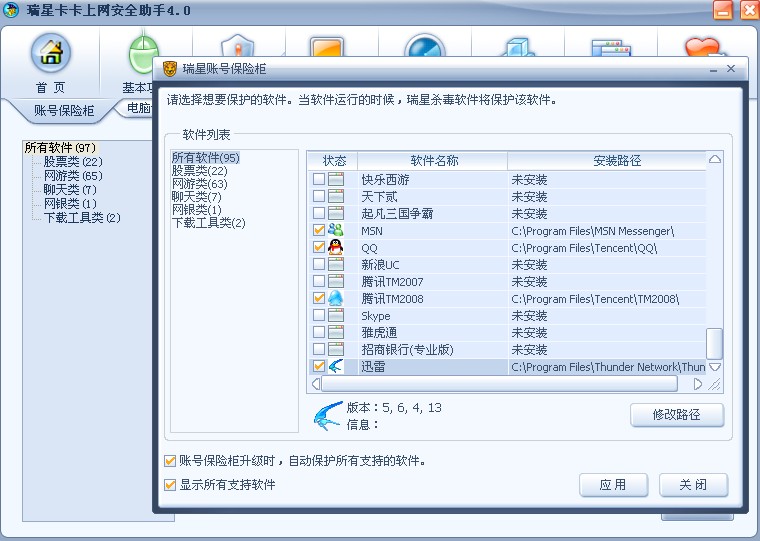
Task: Click the orange square icon in main toolbar
Action: pos(326,47)
